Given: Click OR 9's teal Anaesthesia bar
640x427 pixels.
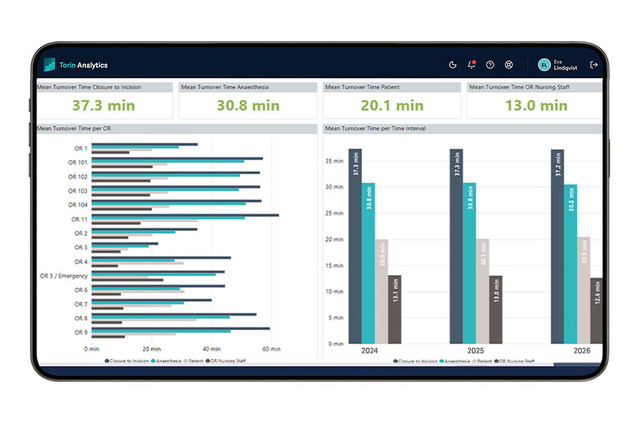Looking at the screenshot, I should (161, 331).
